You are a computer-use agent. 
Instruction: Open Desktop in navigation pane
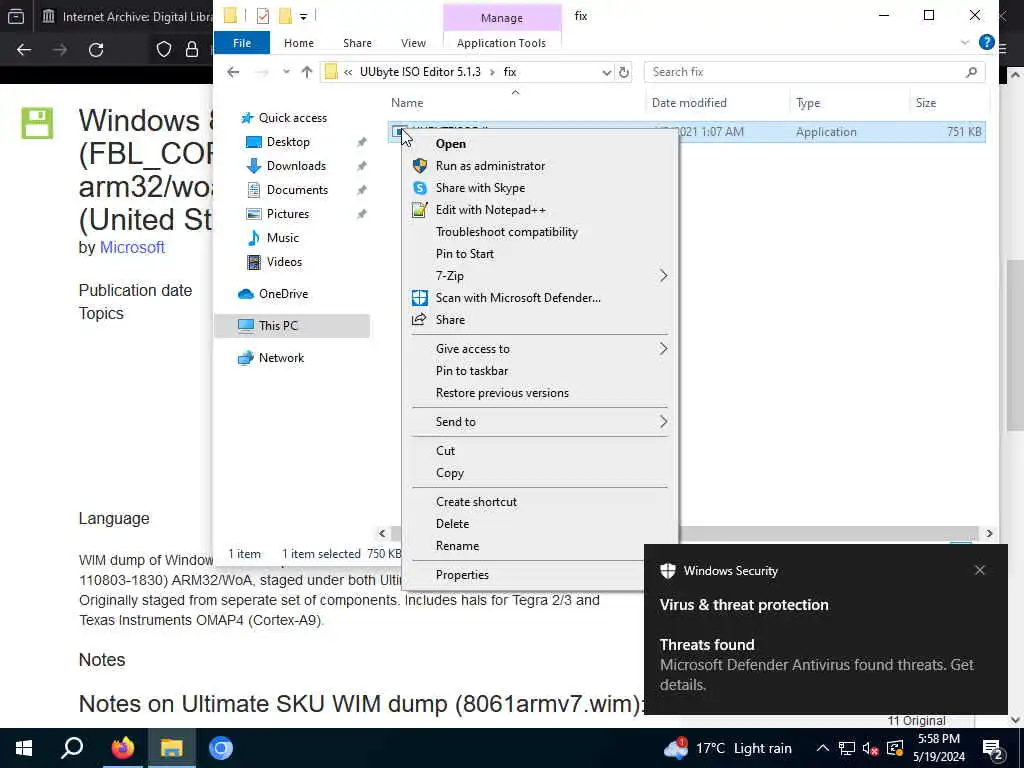click(x=288, y=142)
